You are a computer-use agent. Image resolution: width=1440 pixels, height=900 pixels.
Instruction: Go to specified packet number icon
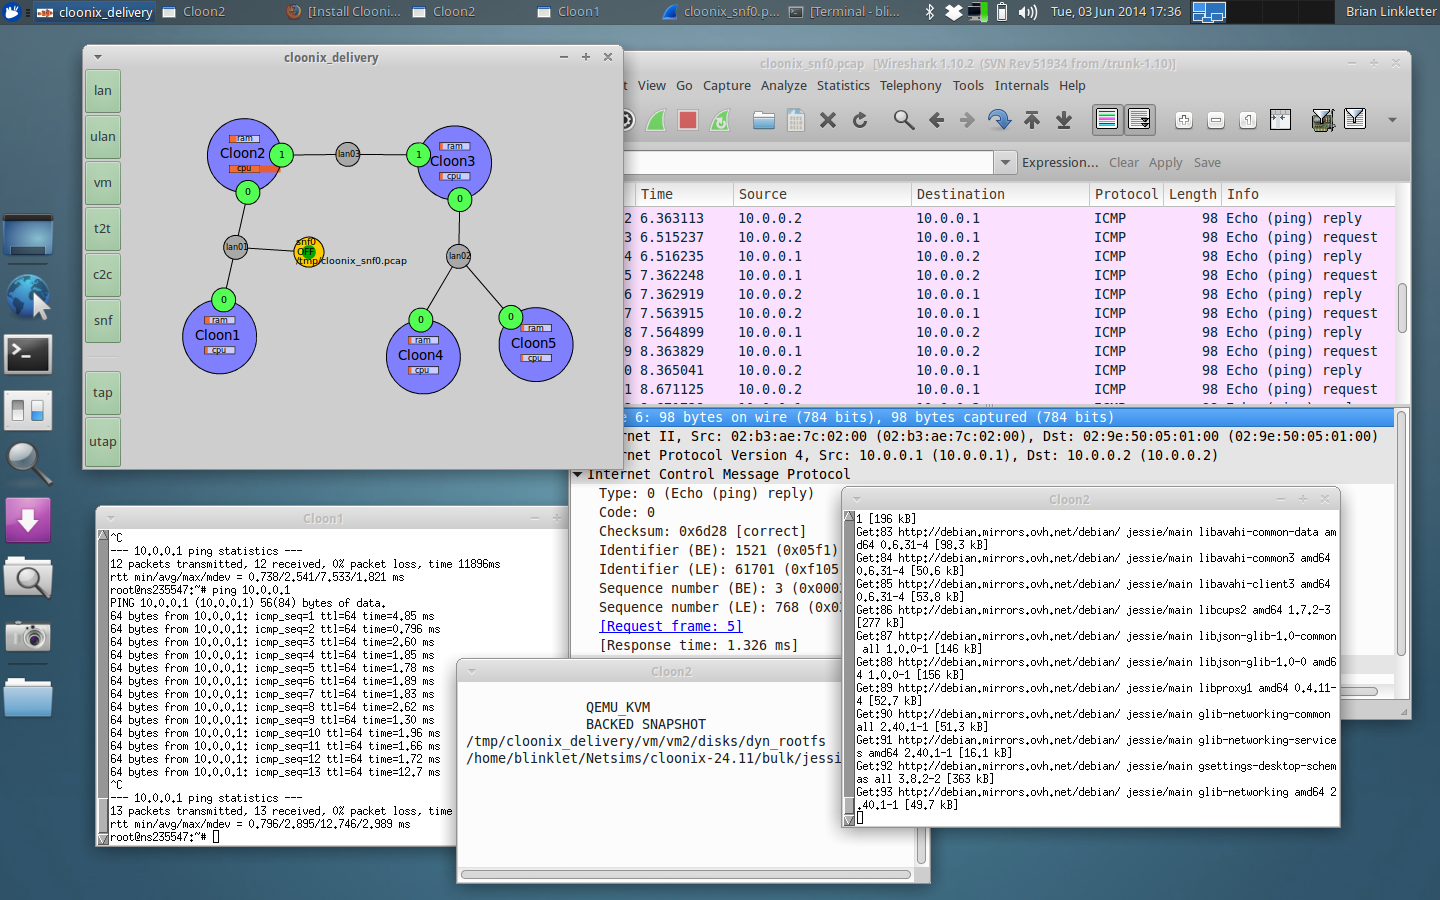999,120
